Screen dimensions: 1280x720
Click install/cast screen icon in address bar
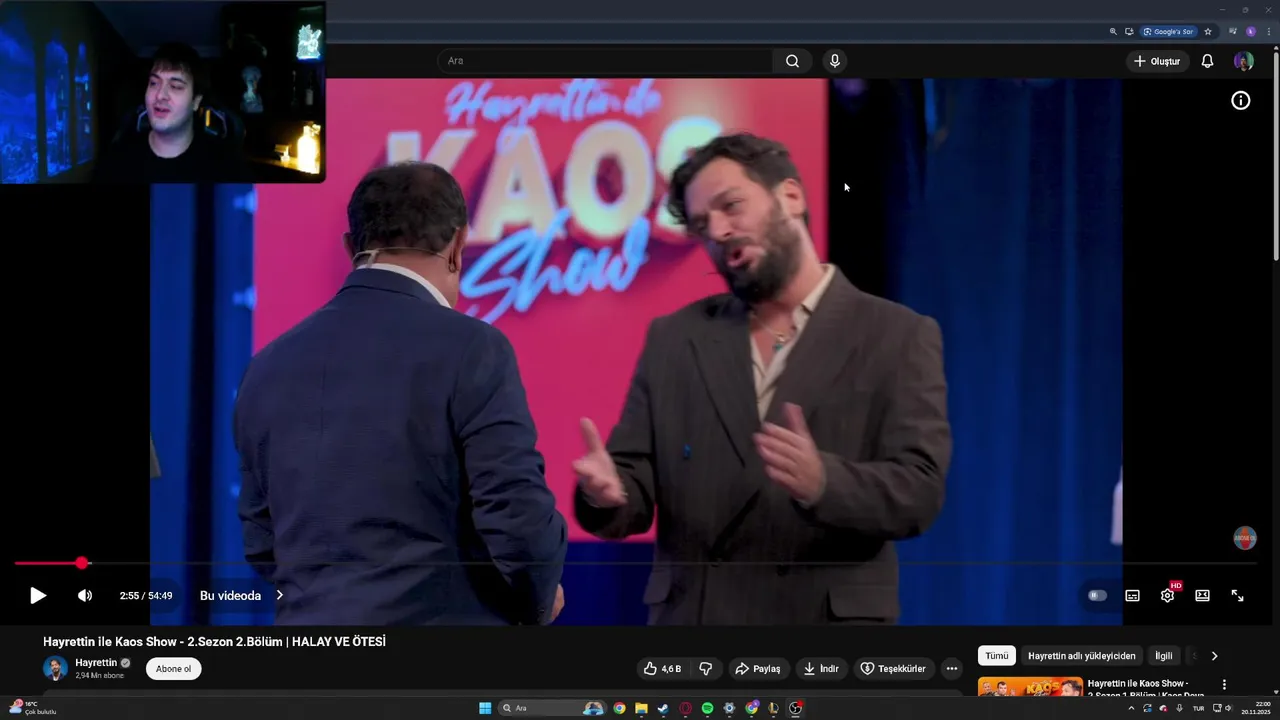[x=1129, y=32]
